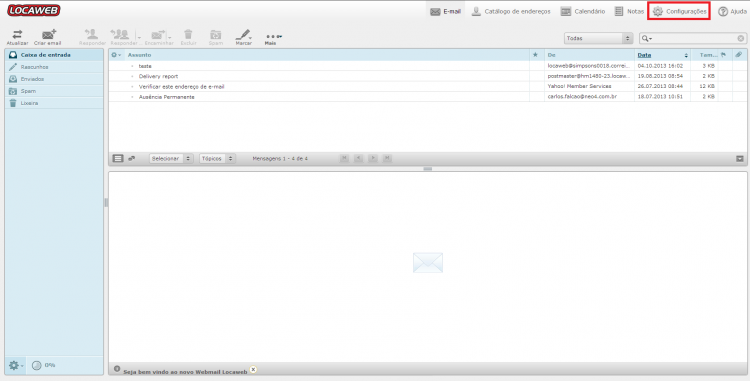Click the date 04.10.2013 16:02
The height and width of the screenshot is (381, 750).
pyautogui.click(x=660, y=66)
